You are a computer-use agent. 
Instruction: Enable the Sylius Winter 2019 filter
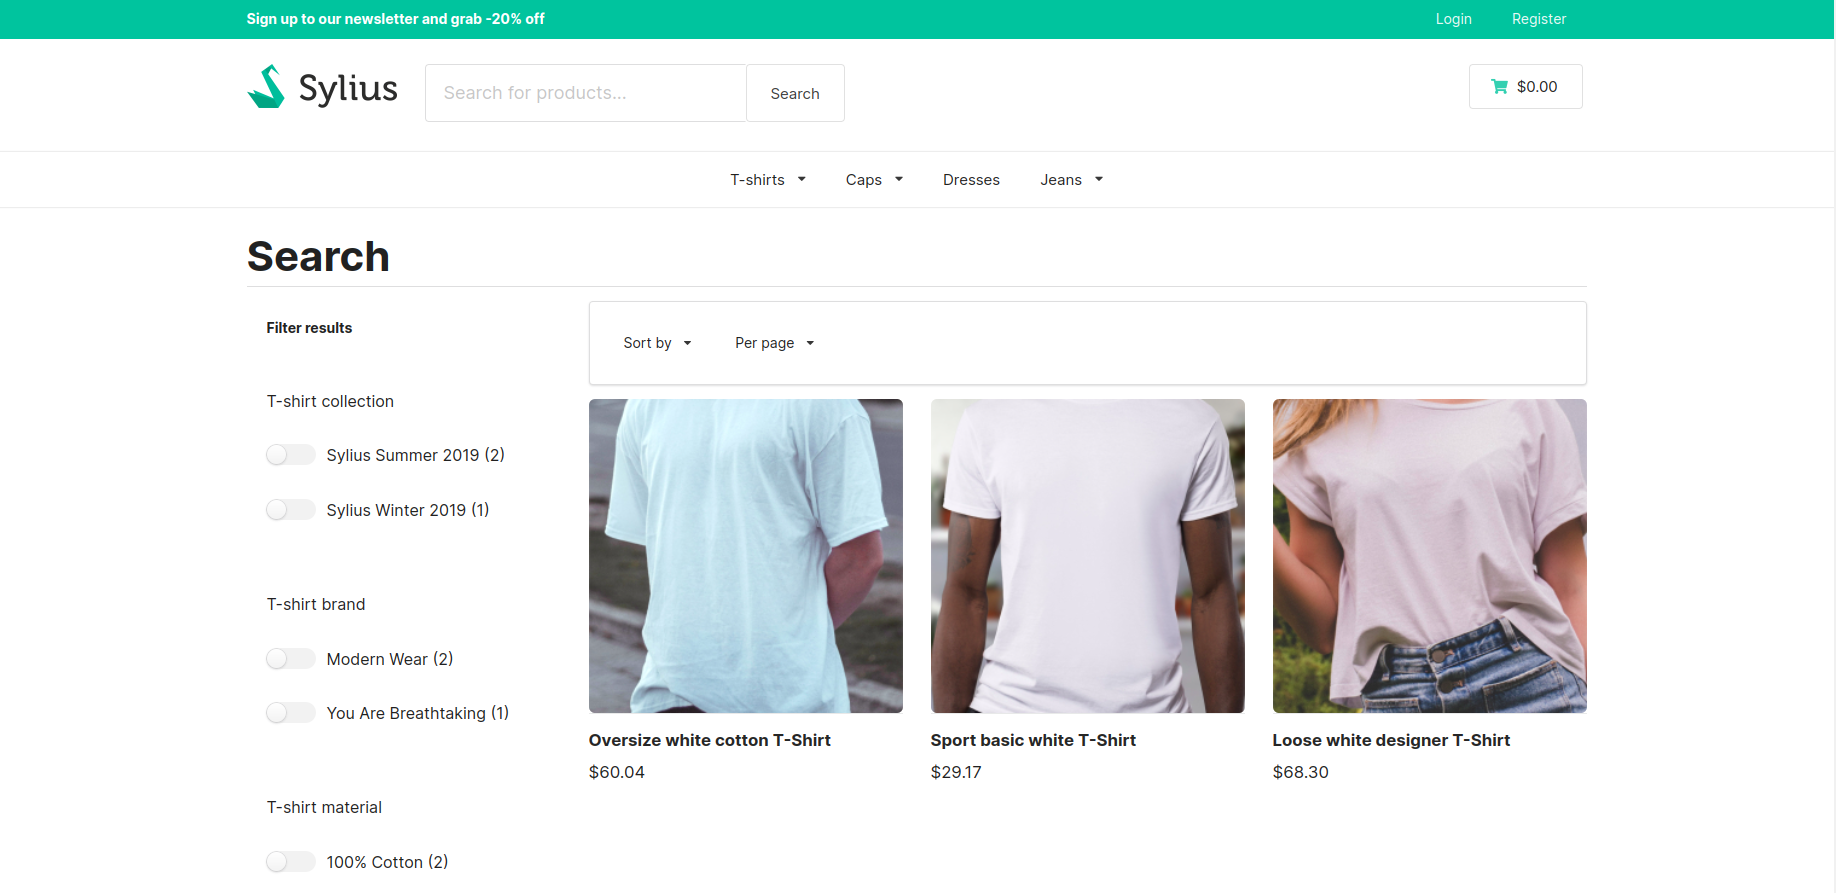pyautogui.click(x=290, y=510)
